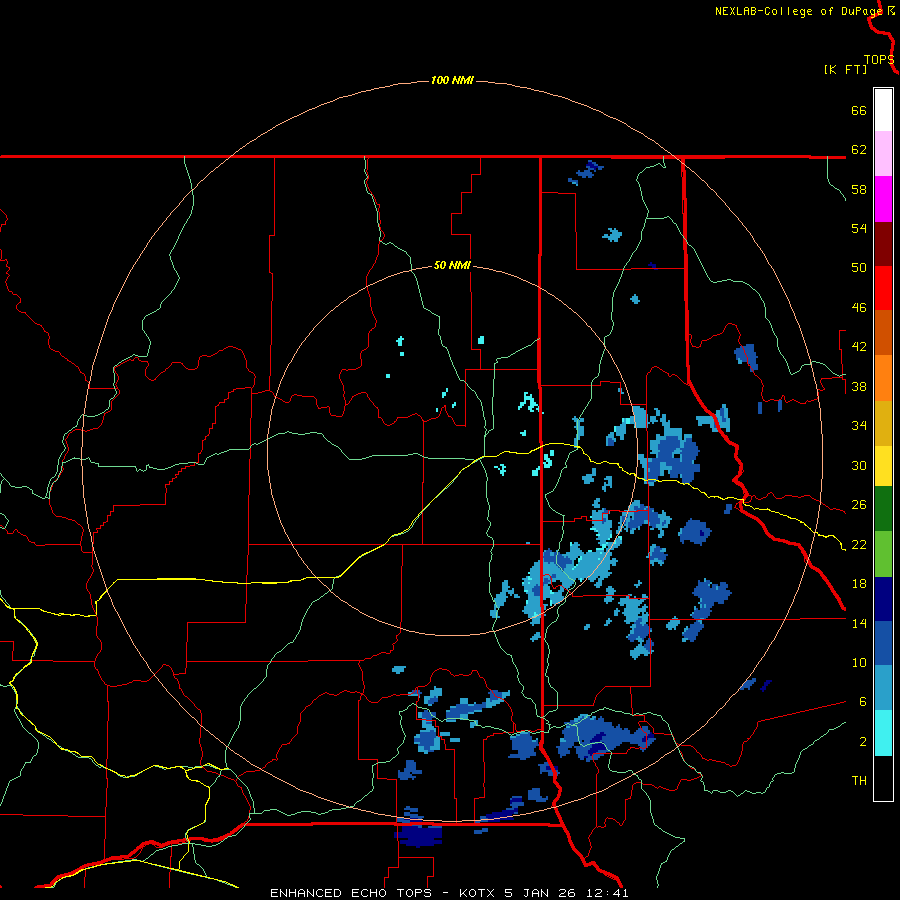Click the '62' legend value
This screenshot has height=900, width=900.
[859, 150]
